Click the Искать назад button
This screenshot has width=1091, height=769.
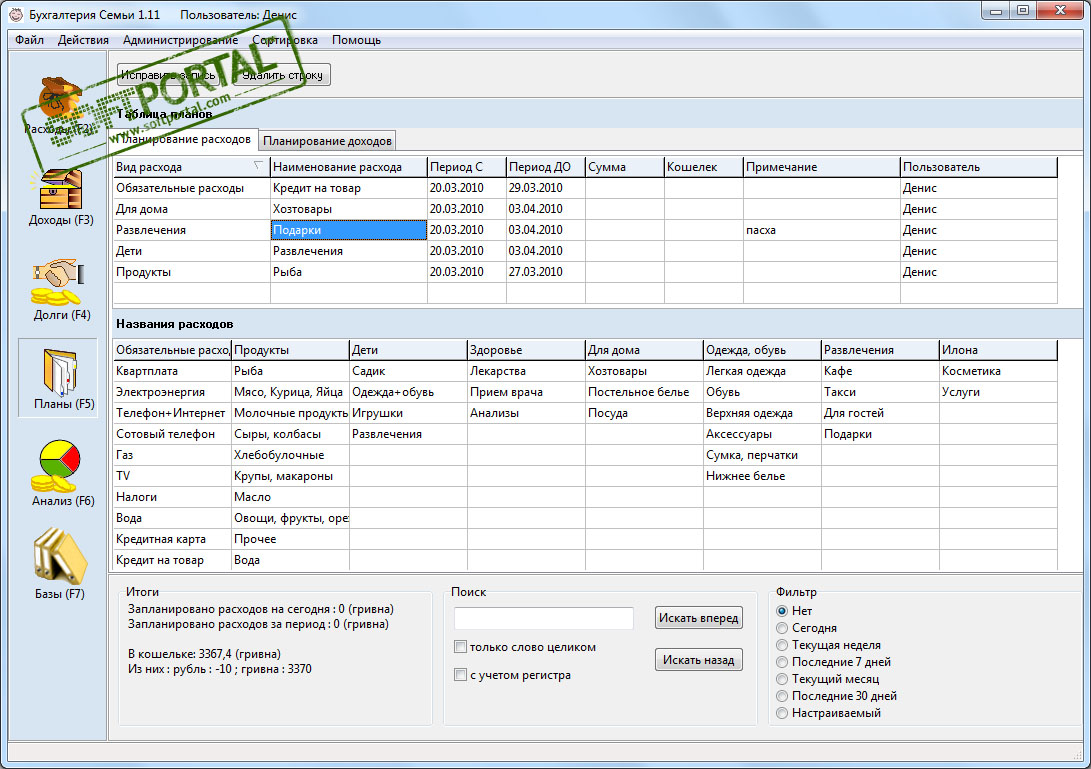699,660
